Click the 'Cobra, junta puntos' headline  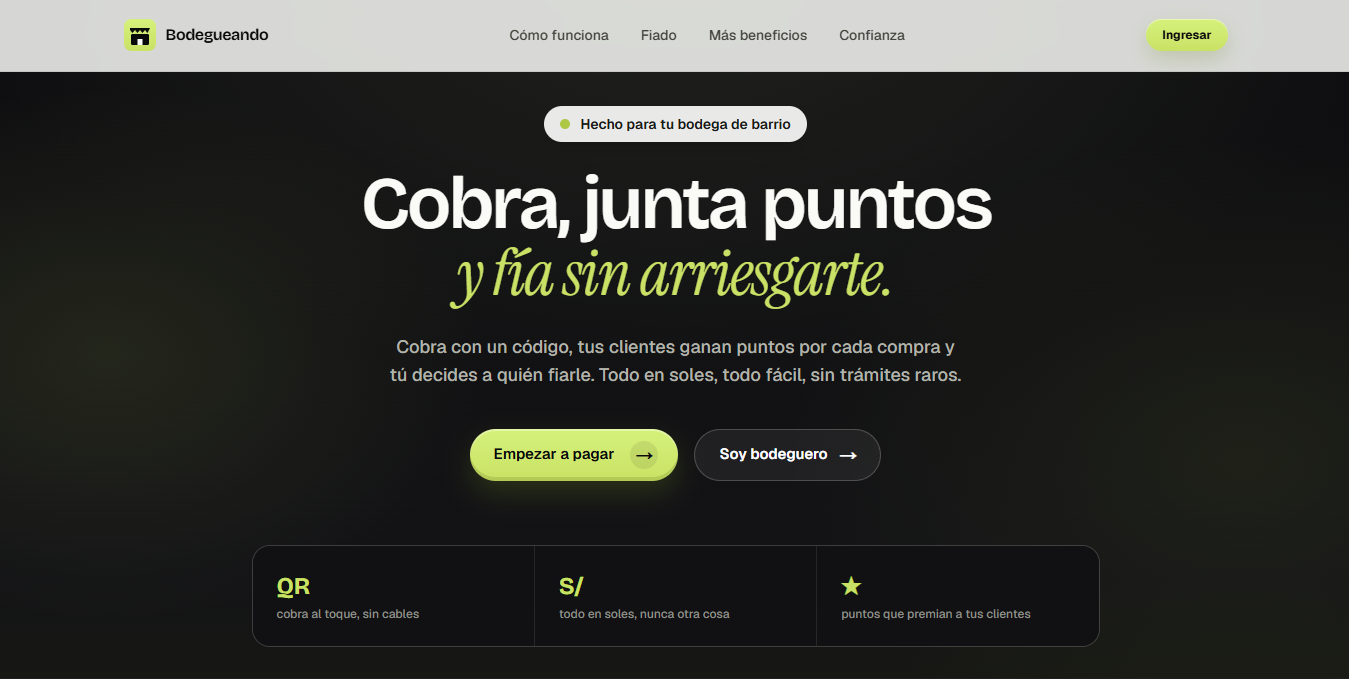(676, 205)
